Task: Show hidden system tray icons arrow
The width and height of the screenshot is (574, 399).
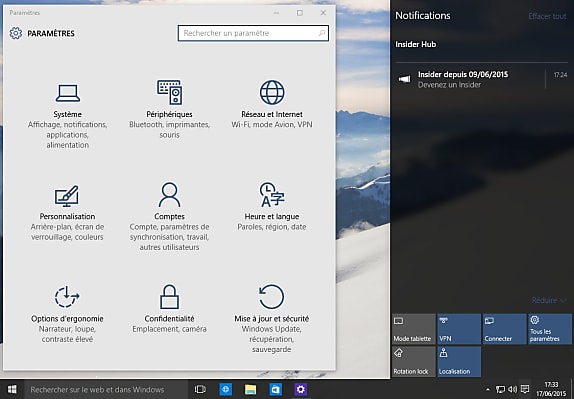Action: (x=488, y=389)
